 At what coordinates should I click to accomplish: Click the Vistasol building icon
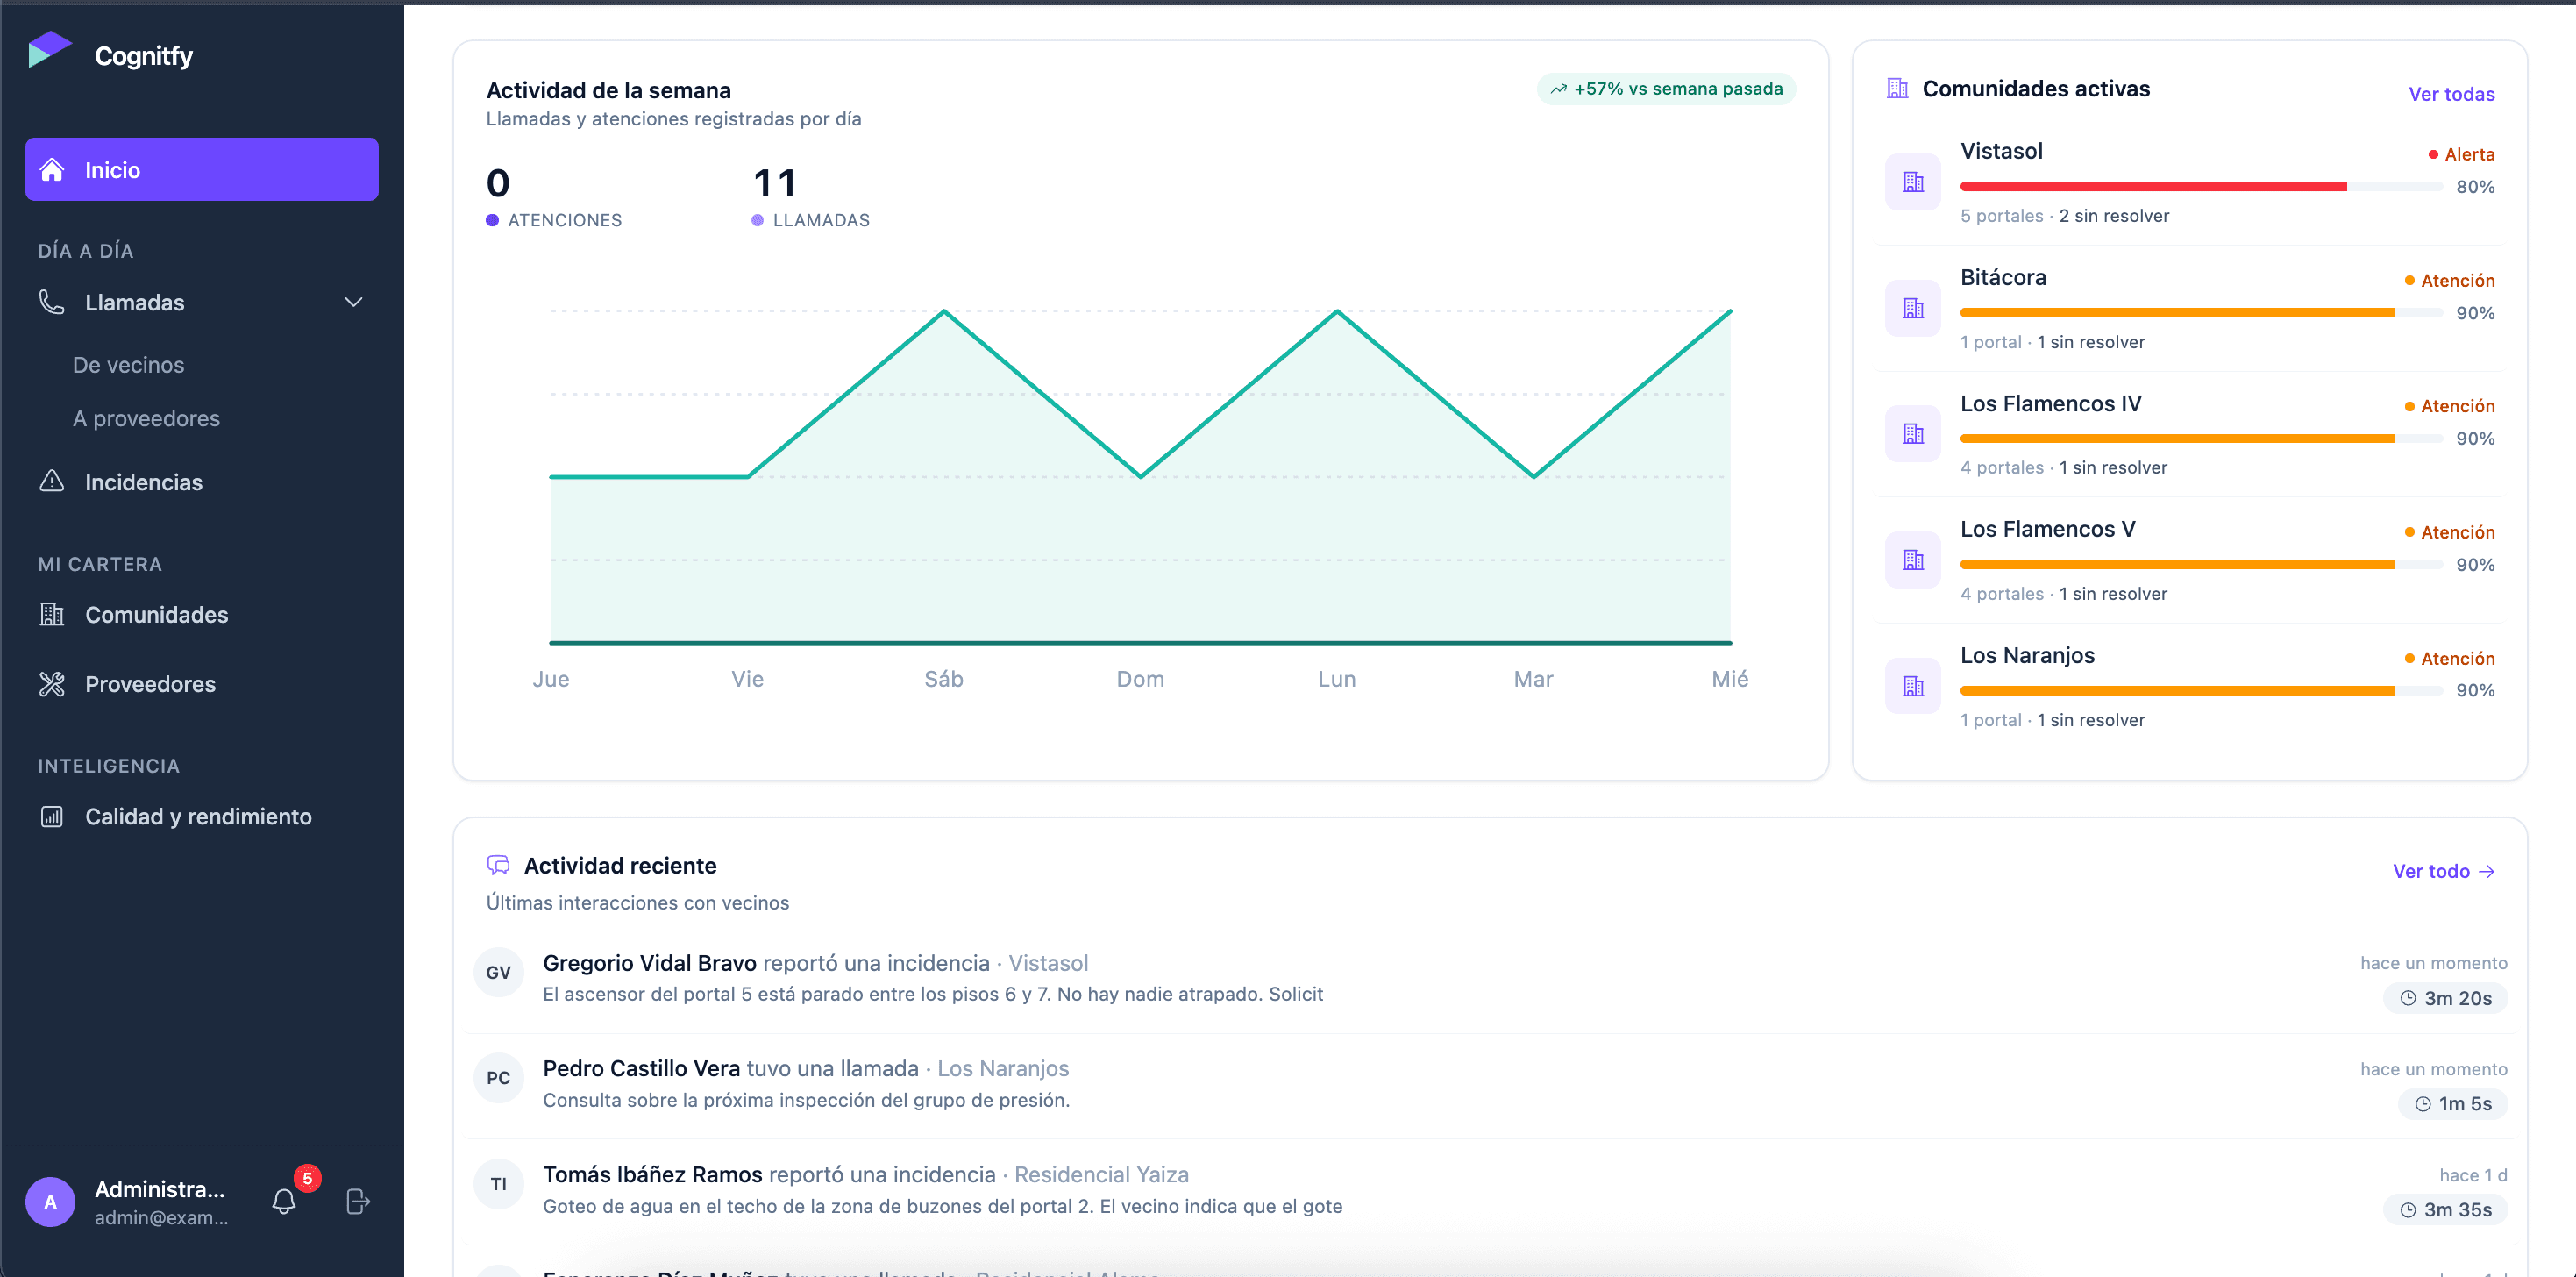click(1912, 182)
